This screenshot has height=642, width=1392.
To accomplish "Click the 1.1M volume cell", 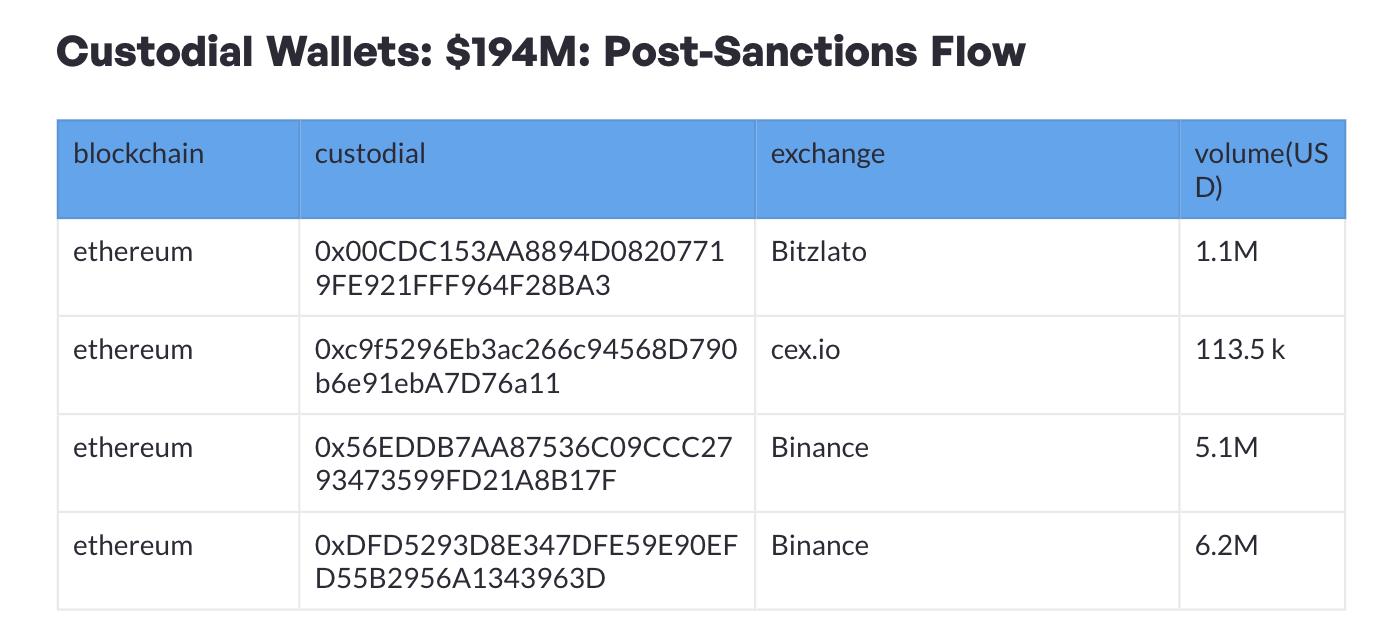I will point(1226,252).
